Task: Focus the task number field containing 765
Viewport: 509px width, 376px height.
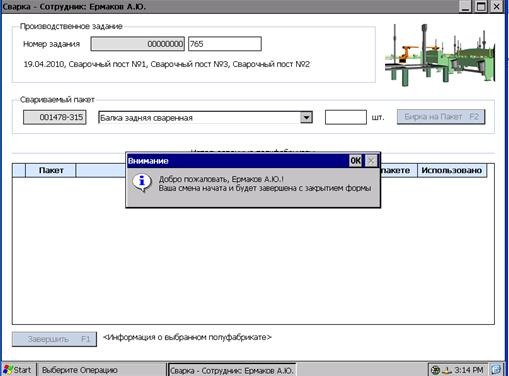Action: click(x=225, y=44)
